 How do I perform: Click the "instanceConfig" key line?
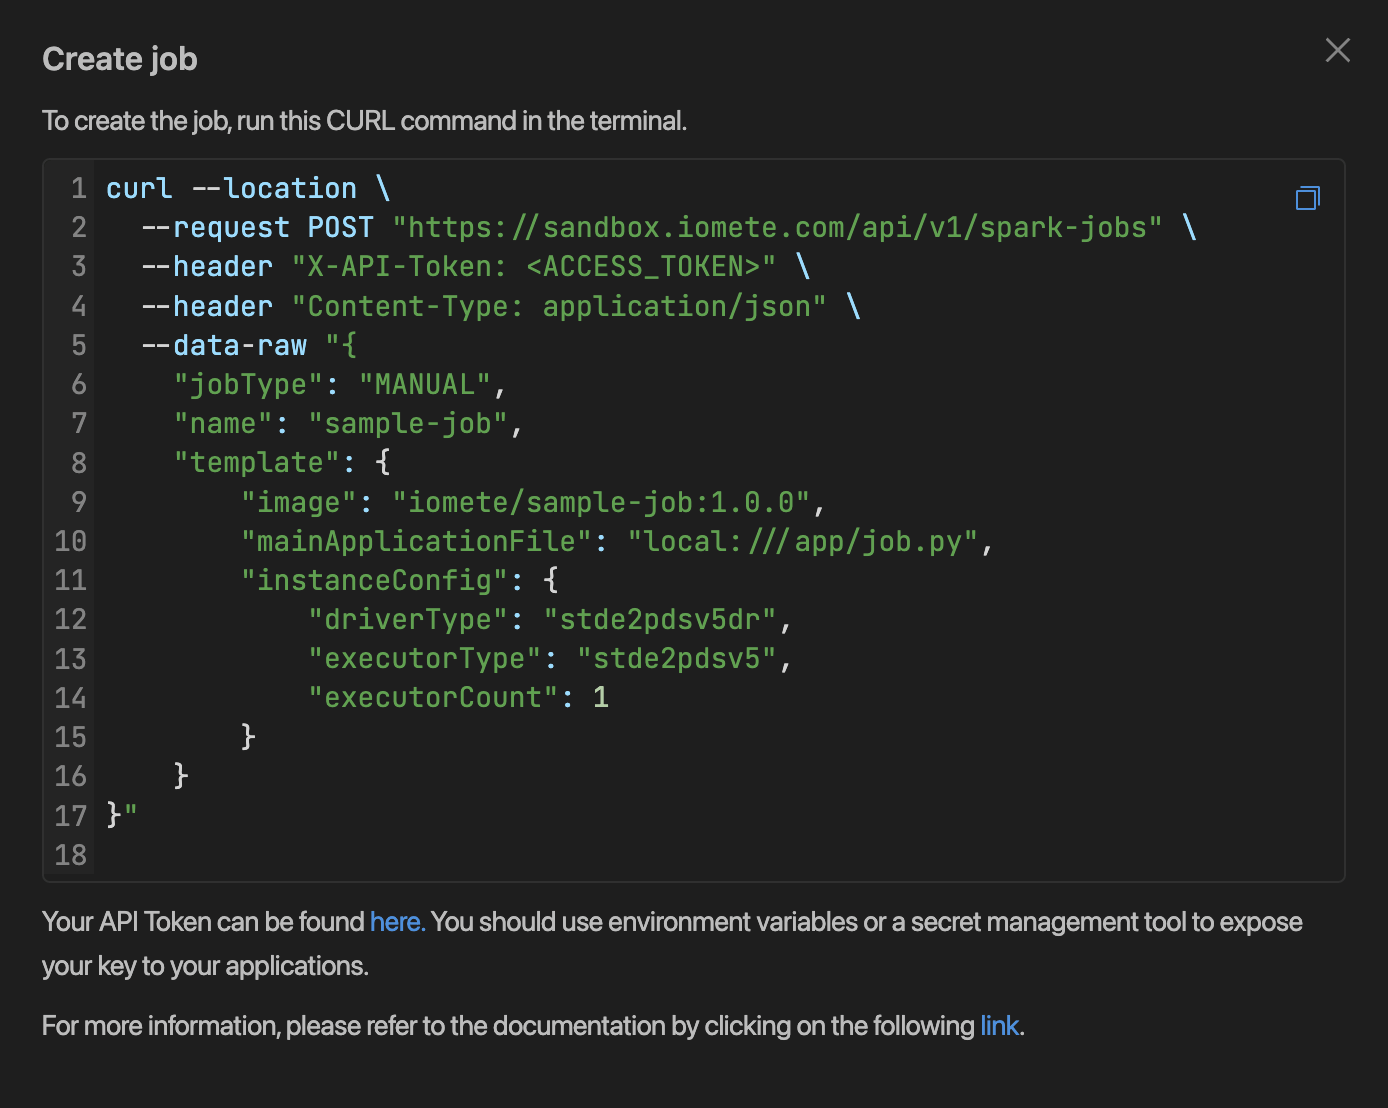(399, 580)
